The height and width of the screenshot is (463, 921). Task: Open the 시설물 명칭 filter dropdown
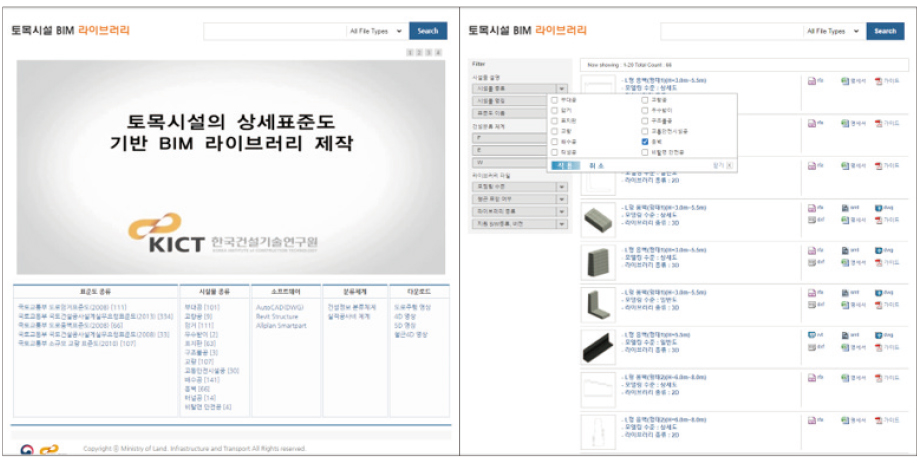[x=510, y=101]
